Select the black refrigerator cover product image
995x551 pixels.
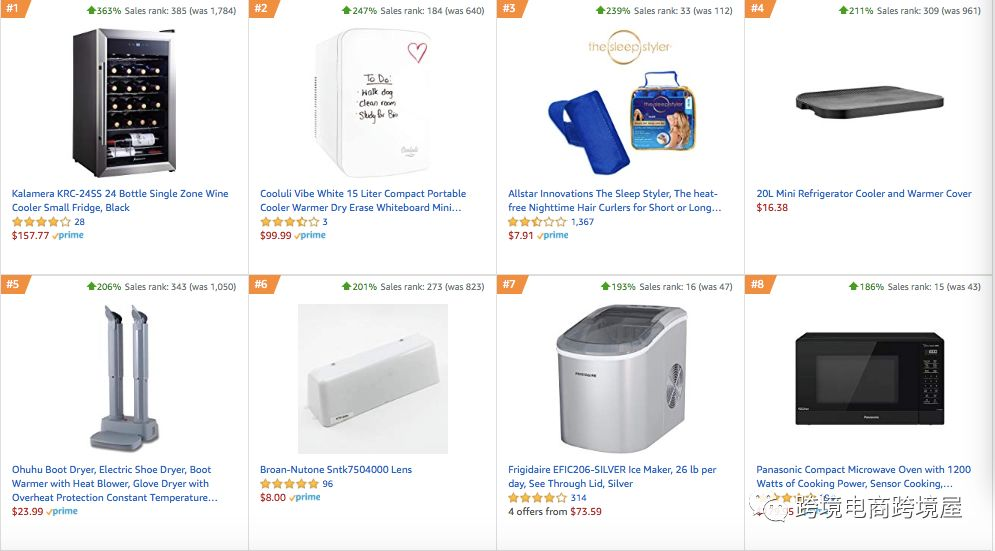869,102
